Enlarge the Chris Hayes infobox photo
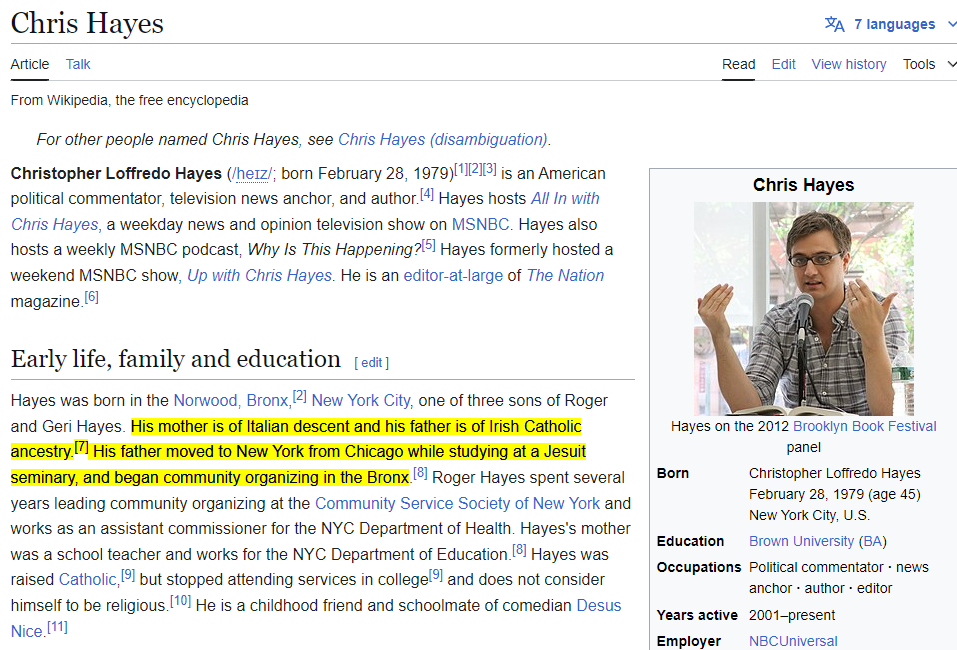 point(803,309)
